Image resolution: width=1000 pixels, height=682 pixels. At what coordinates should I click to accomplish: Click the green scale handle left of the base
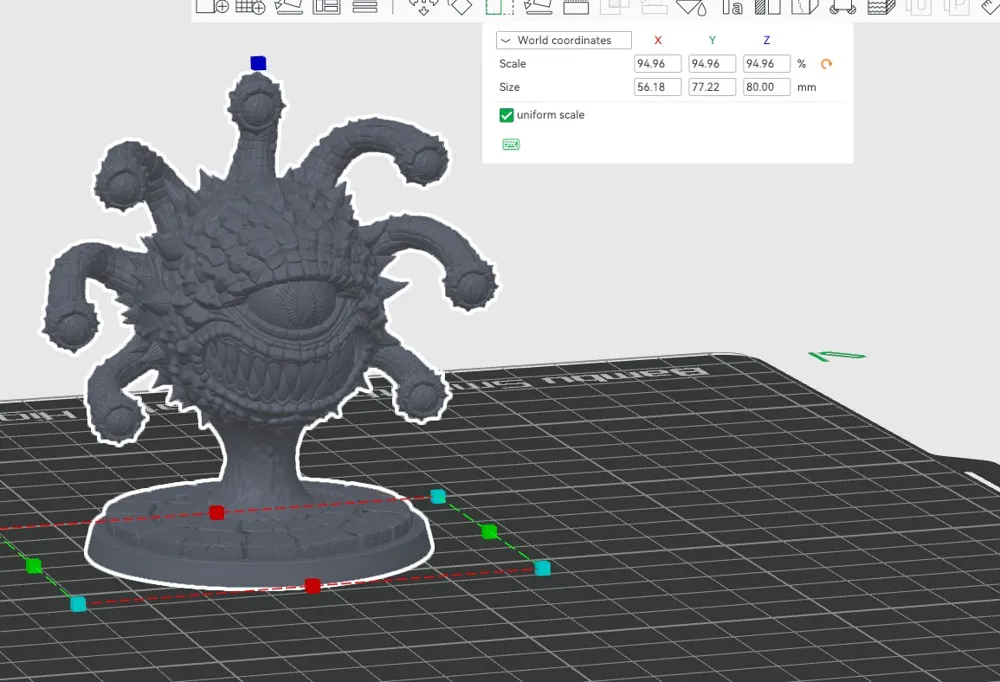[x=34, y=565]
